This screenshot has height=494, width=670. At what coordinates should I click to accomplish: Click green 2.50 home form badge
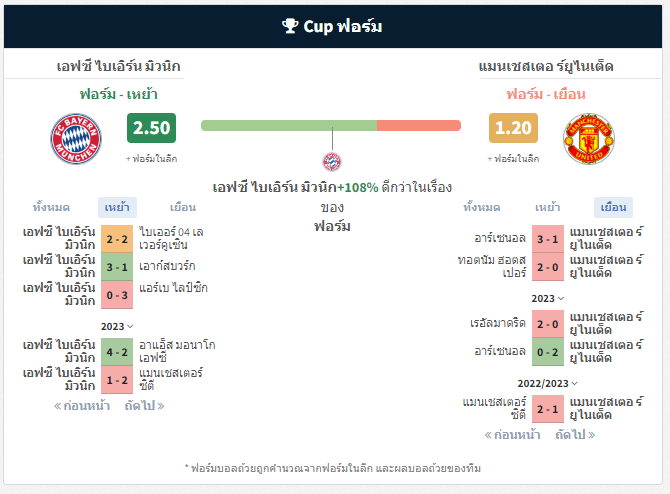(x=151, y=128)
